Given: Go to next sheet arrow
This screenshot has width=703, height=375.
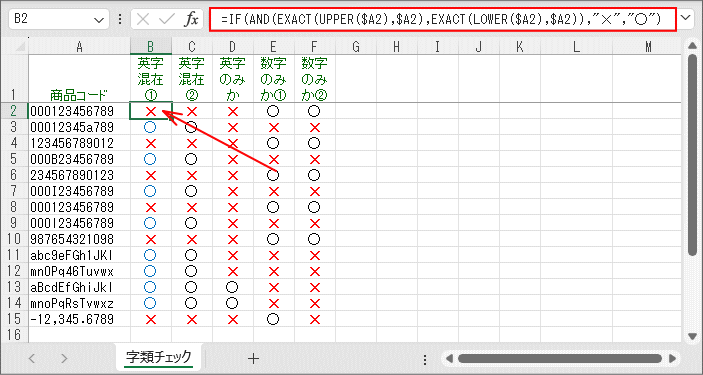Looking at the screenshot, I should click(64, 358).
